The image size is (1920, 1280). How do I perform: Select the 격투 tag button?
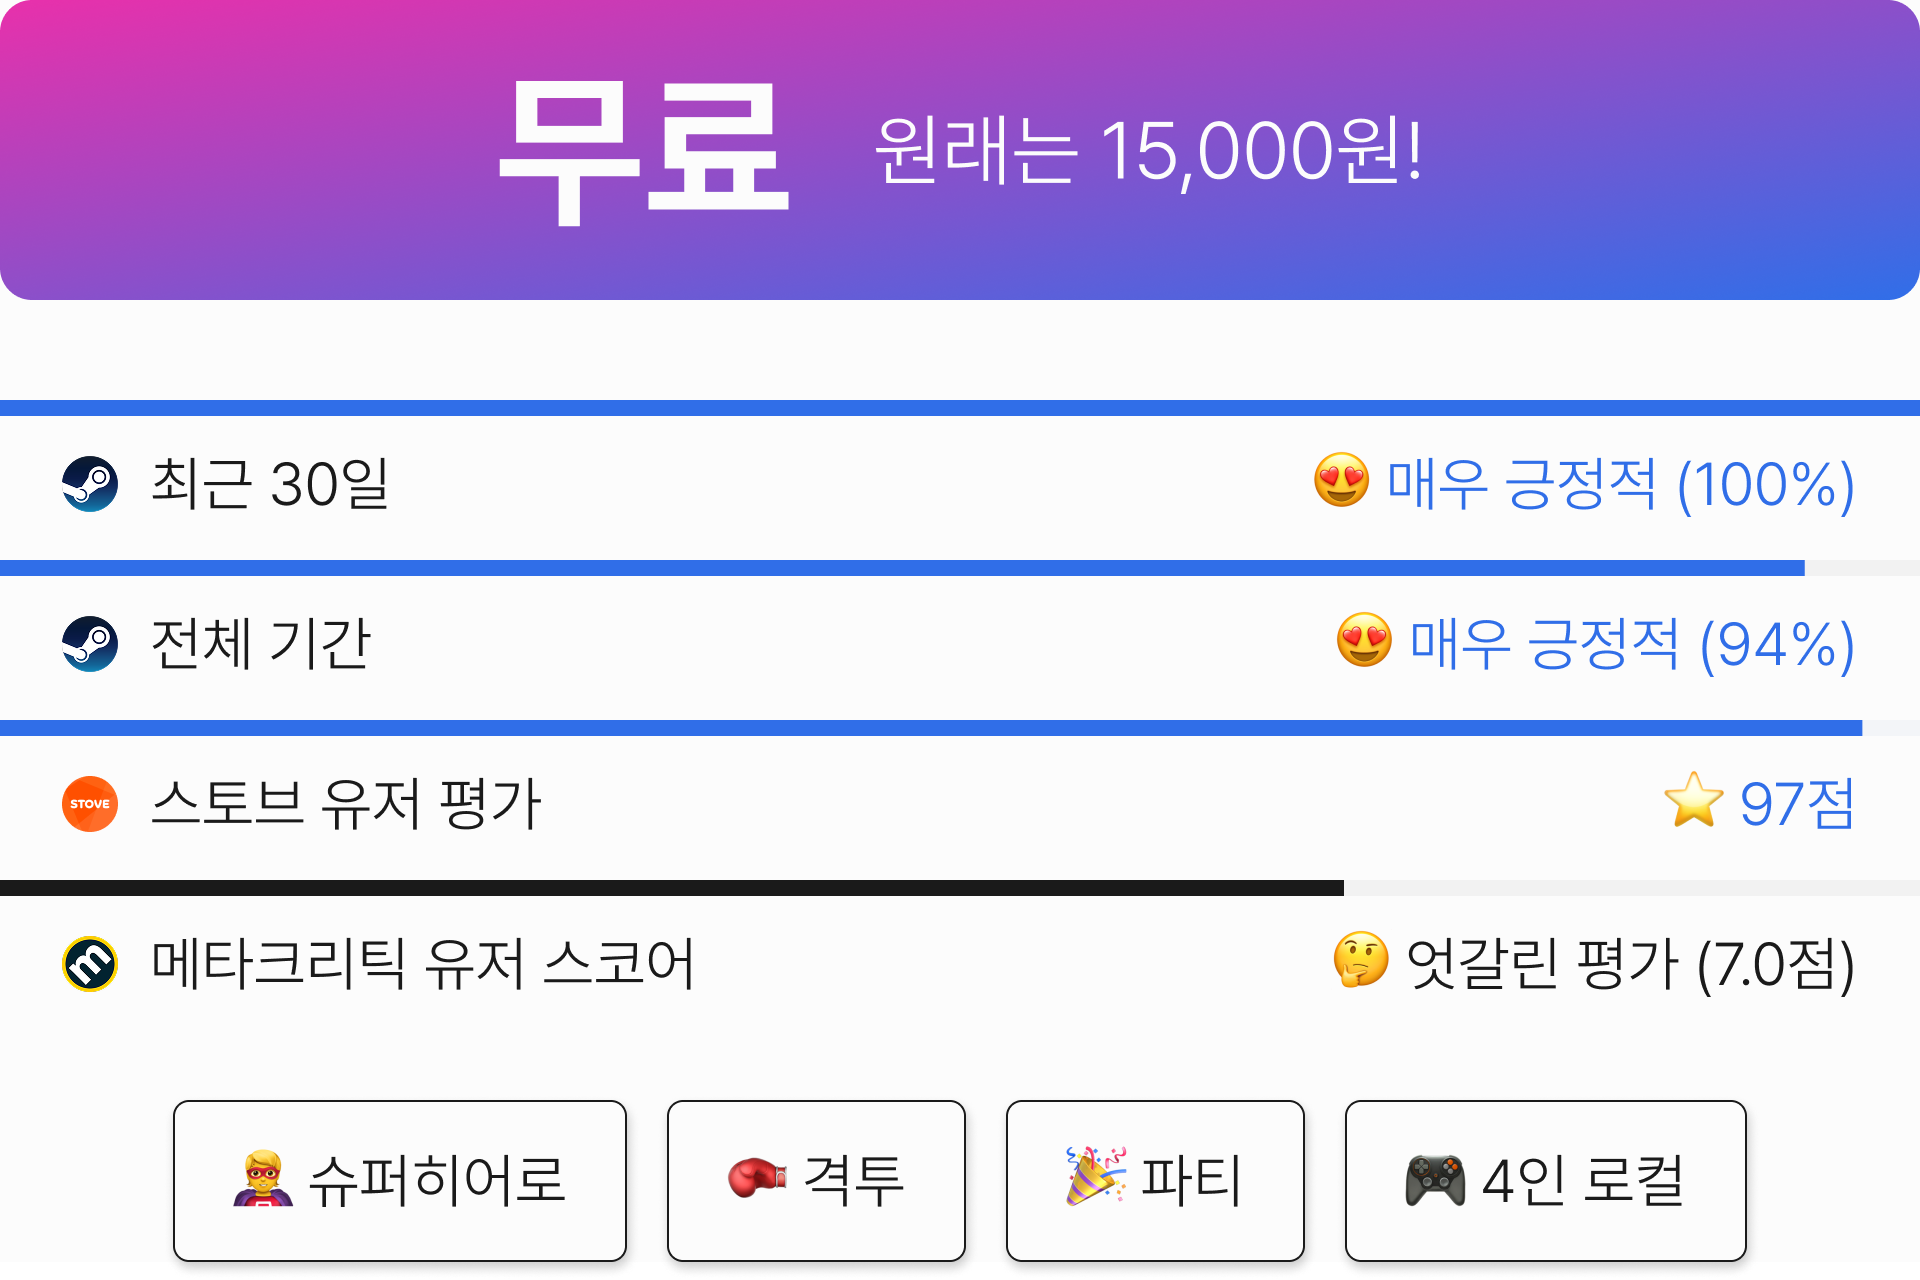pyautogui.click(x=816, y=1181)
